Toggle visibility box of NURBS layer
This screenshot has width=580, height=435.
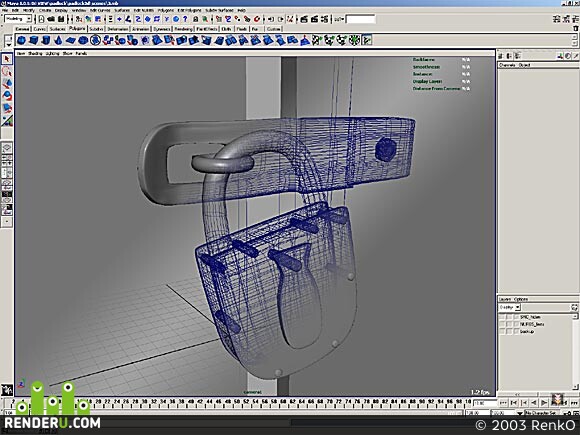(x=502, y=324)
